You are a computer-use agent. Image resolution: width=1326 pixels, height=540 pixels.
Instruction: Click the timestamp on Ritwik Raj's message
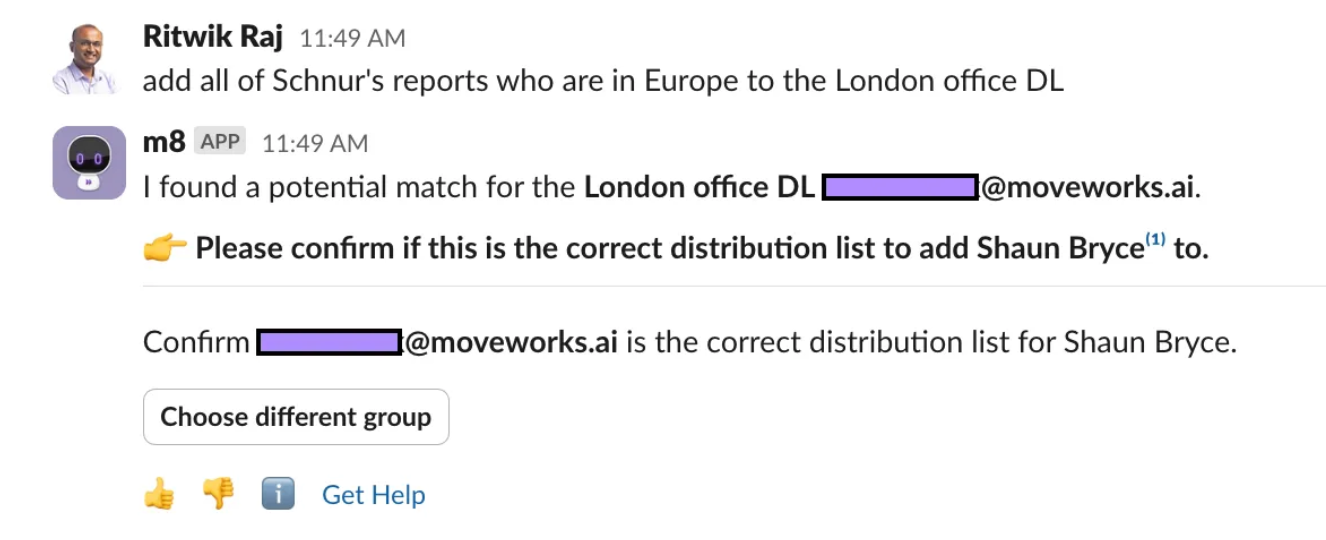[x=353, y=39]
